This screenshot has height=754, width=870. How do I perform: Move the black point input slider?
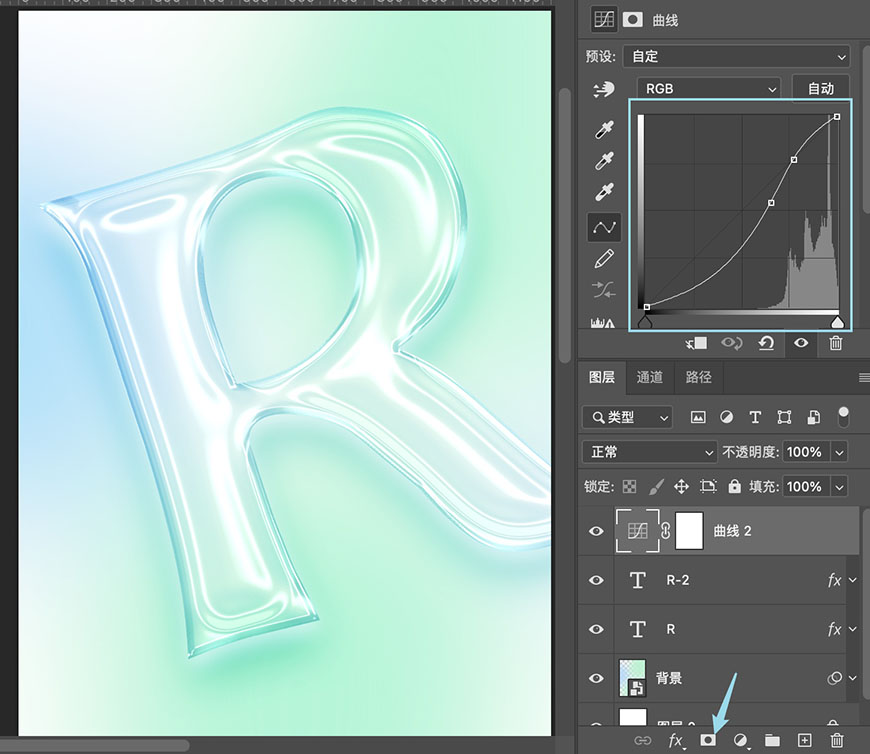coord(645,322)
